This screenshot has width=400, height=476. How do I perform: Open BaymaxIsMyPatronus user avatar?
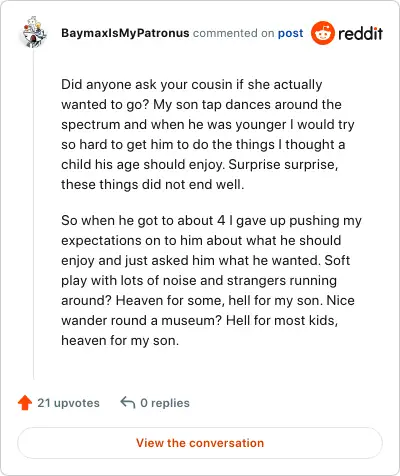tap(34, 32)
